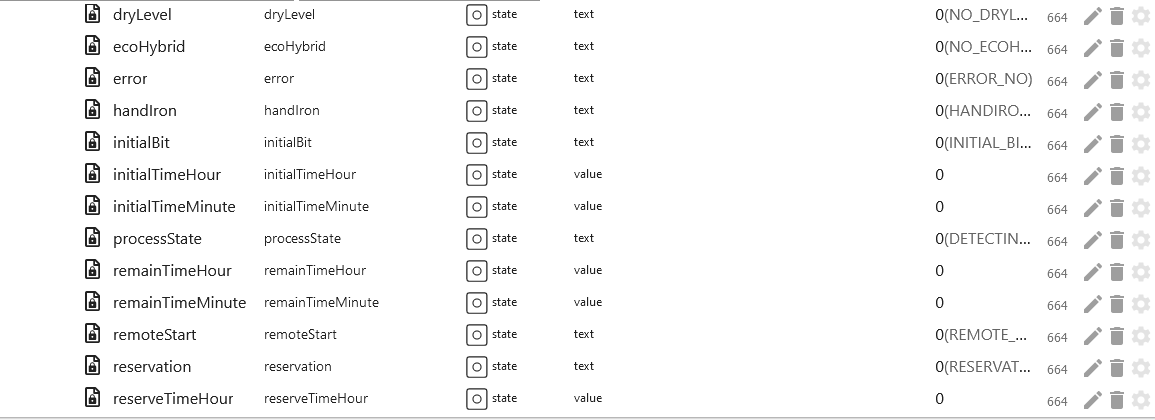Click the 664 permission value for dryLevel
This screenshot has width=1155, height=420.
pos(1057,18)
